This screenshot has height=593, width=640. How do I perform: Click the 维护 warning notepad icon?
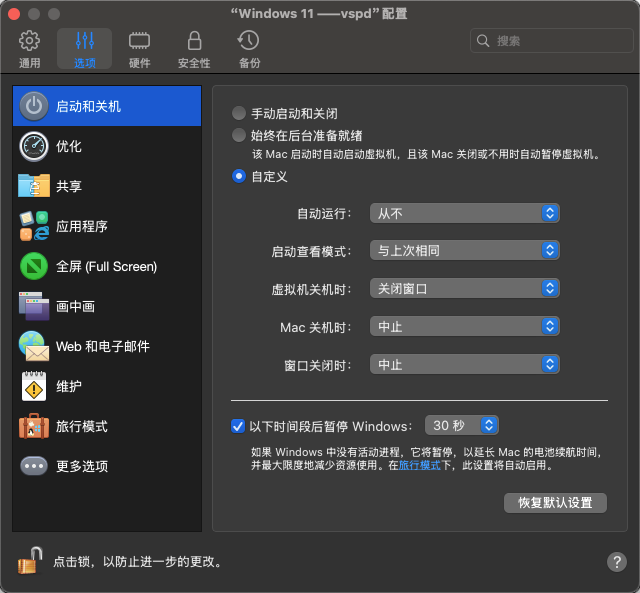pyautogui.click(x=34, y=386)
